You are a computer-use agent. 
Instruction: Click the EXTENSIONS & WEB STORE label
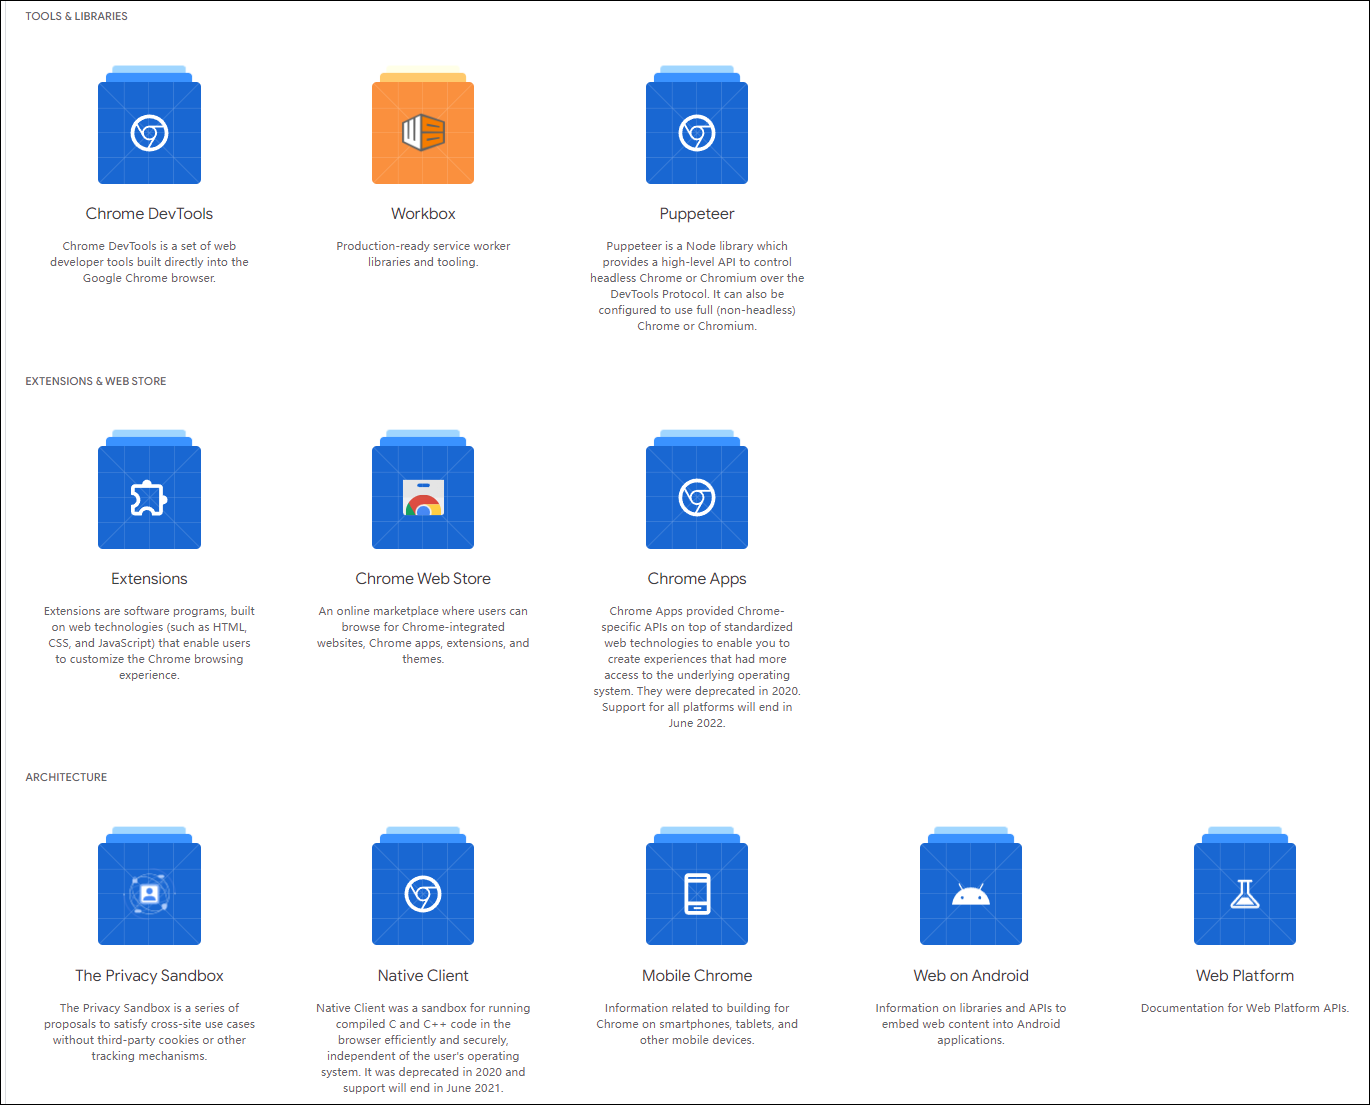96,381
